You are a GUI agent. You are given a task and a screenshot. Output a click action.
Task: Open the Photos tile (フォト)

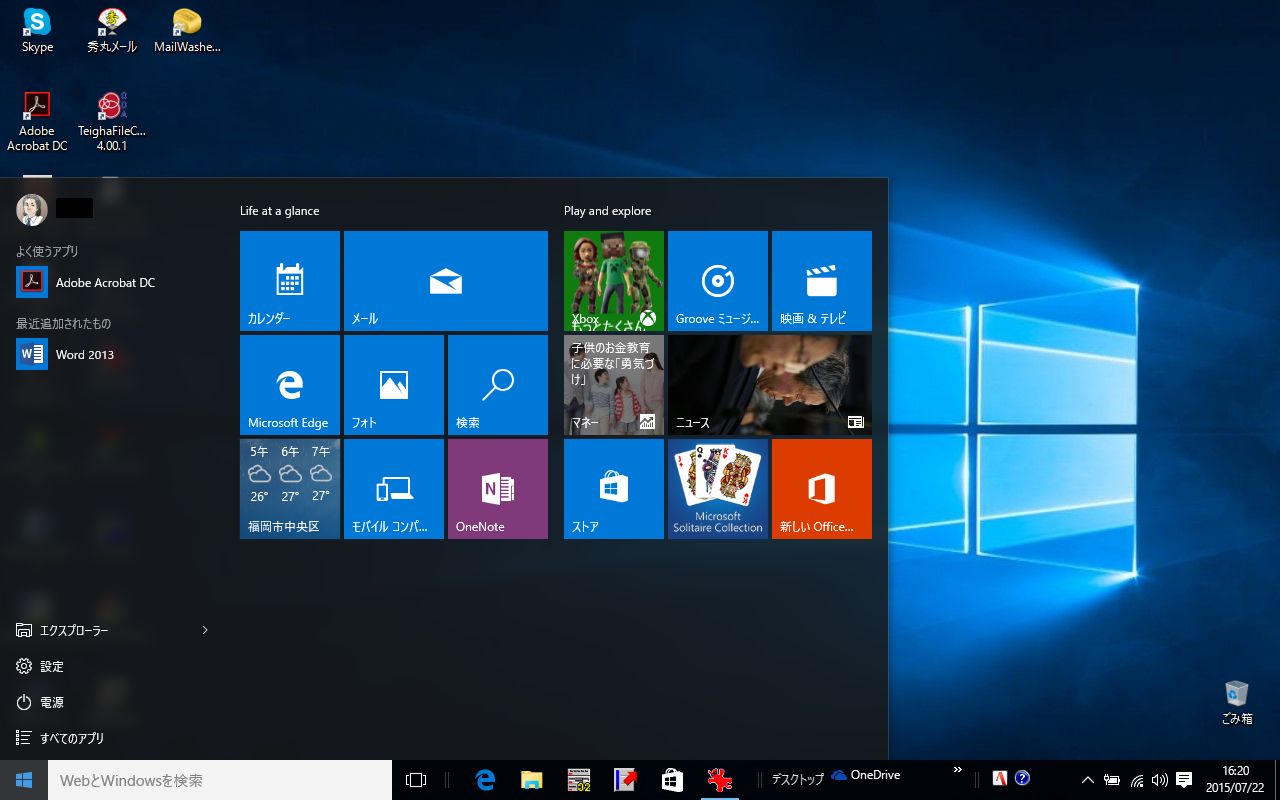[x=394, y=385]
